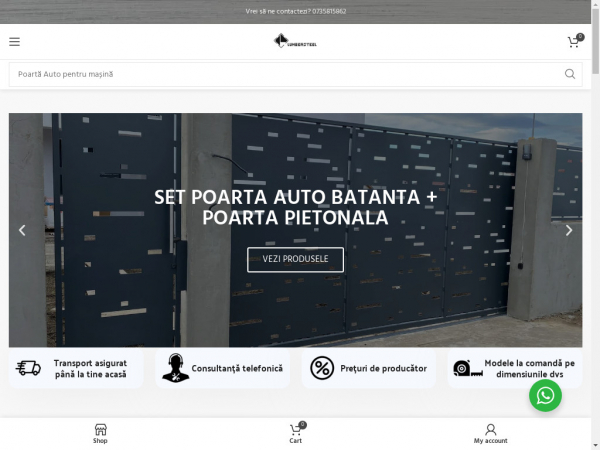Focus the Poartă Auto search field

(287, 74)
